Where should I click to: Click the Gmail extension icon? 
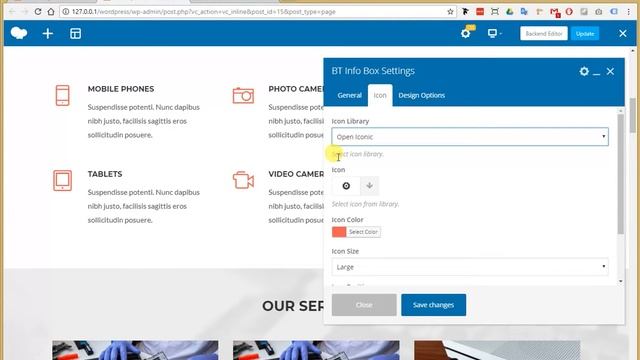coord(554,12)
